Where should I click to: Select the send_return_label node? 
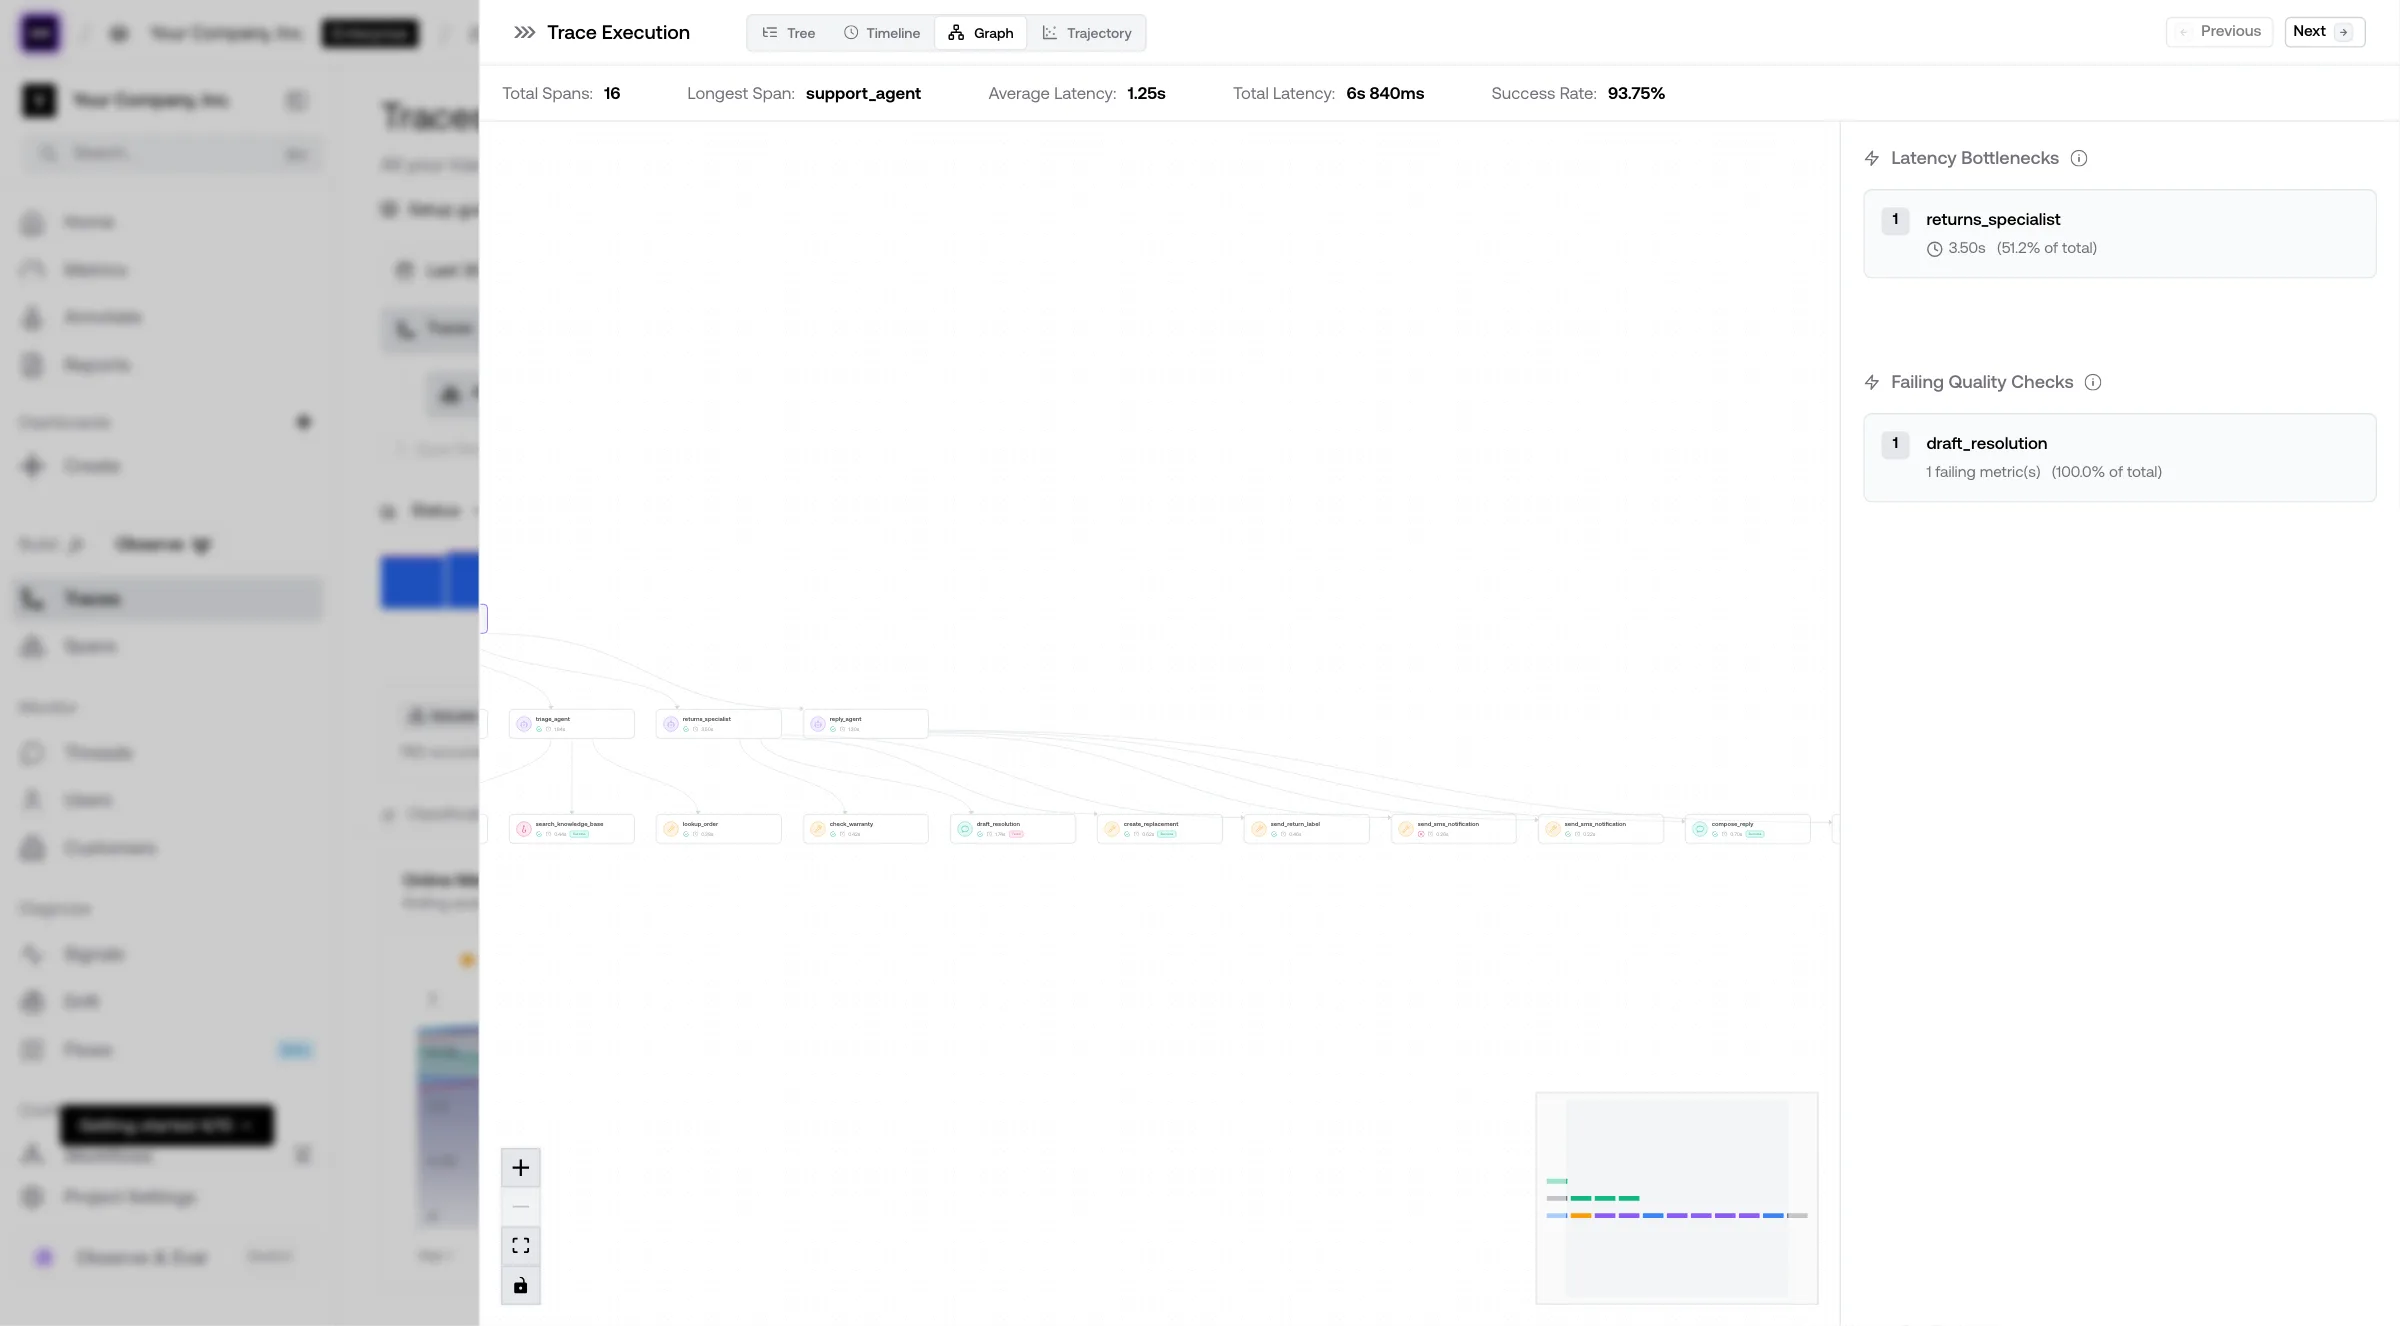click(1307, 829)
